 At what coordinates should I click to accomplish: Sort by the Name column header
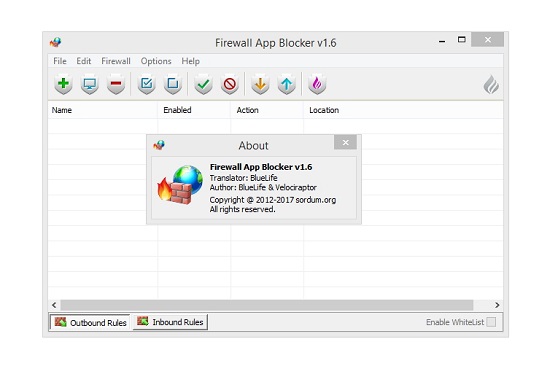pos(102,110)
